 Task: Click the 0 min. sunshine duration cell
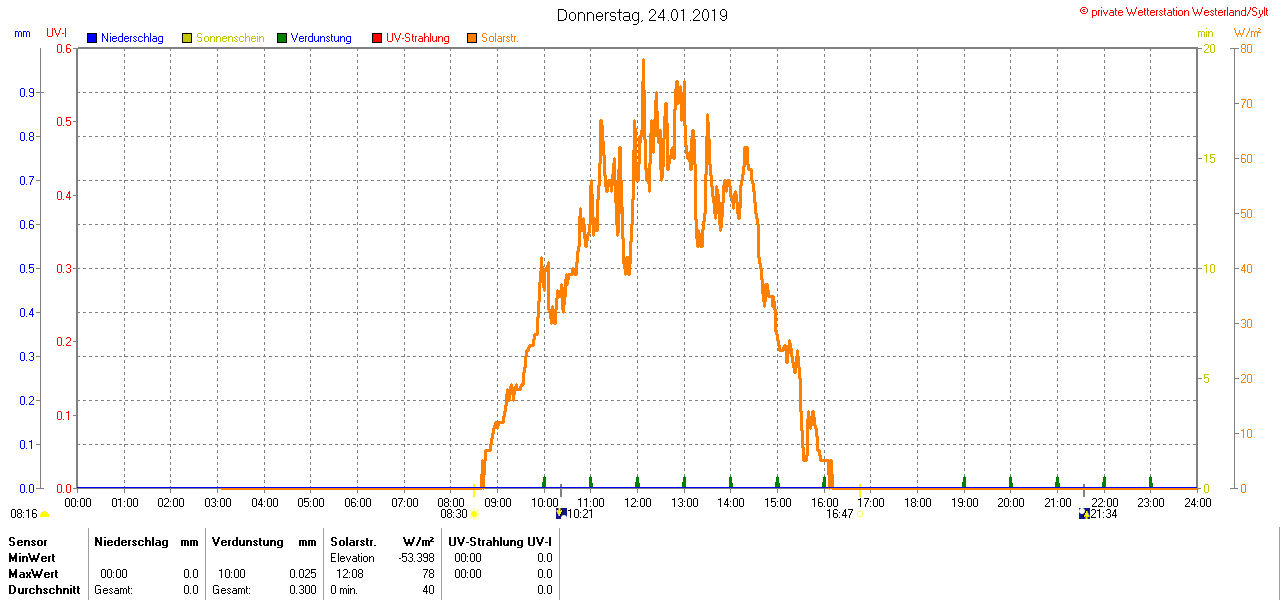tap(344, 590)
